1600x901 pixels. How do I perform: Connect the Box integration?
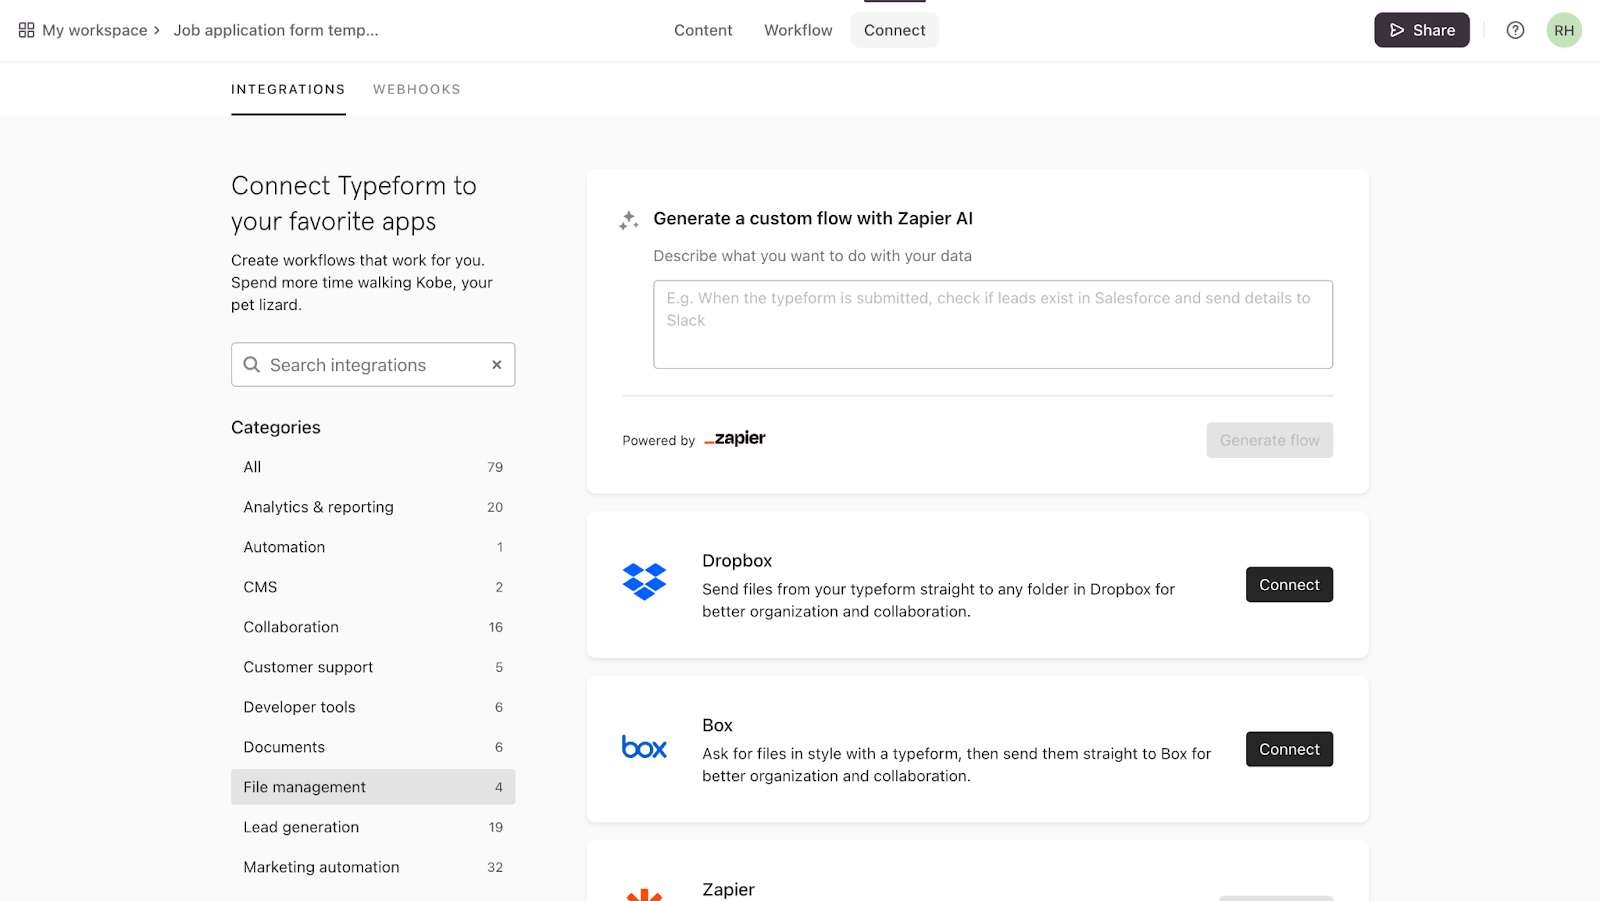[x=1289, y=749]
